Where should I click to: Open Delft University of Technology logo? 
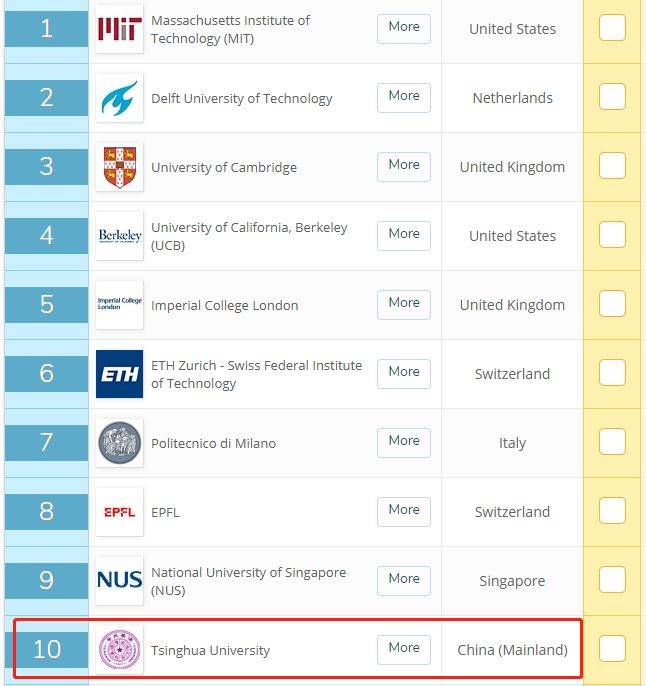119,98
